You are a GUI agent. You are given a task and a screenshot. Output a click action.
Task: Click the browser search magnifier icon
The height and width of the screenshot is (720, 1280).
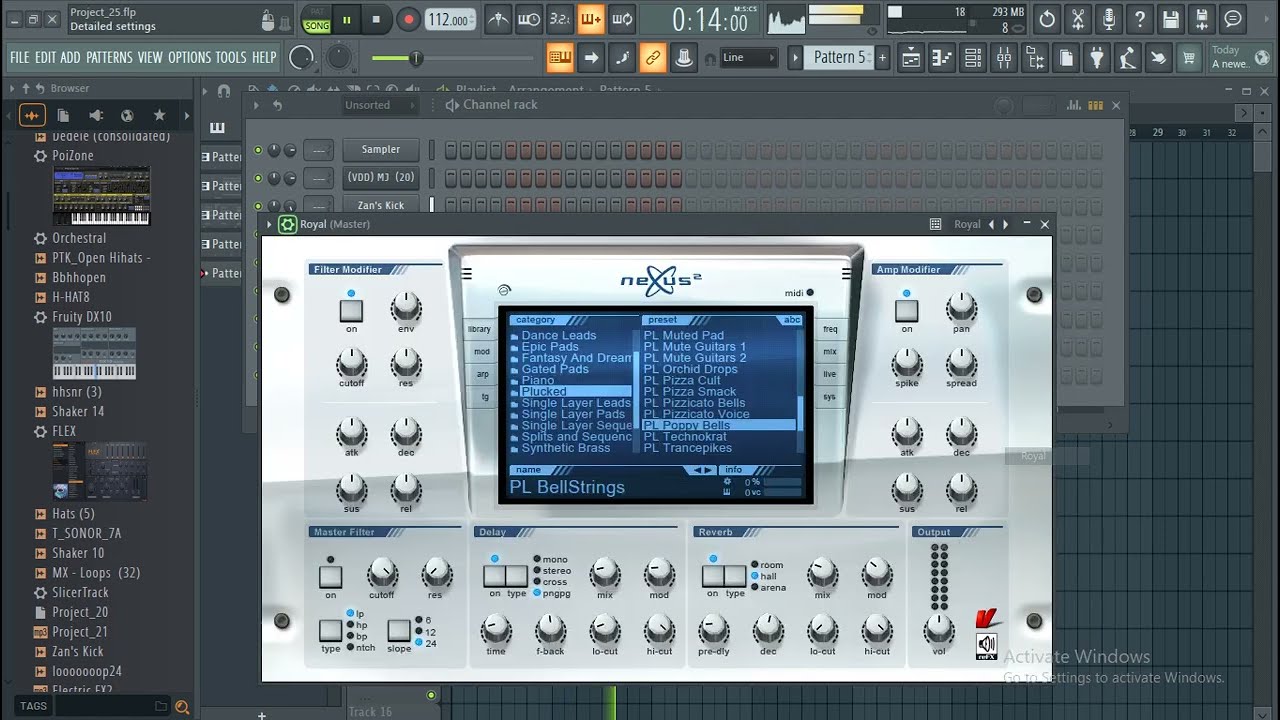point(182,706)
